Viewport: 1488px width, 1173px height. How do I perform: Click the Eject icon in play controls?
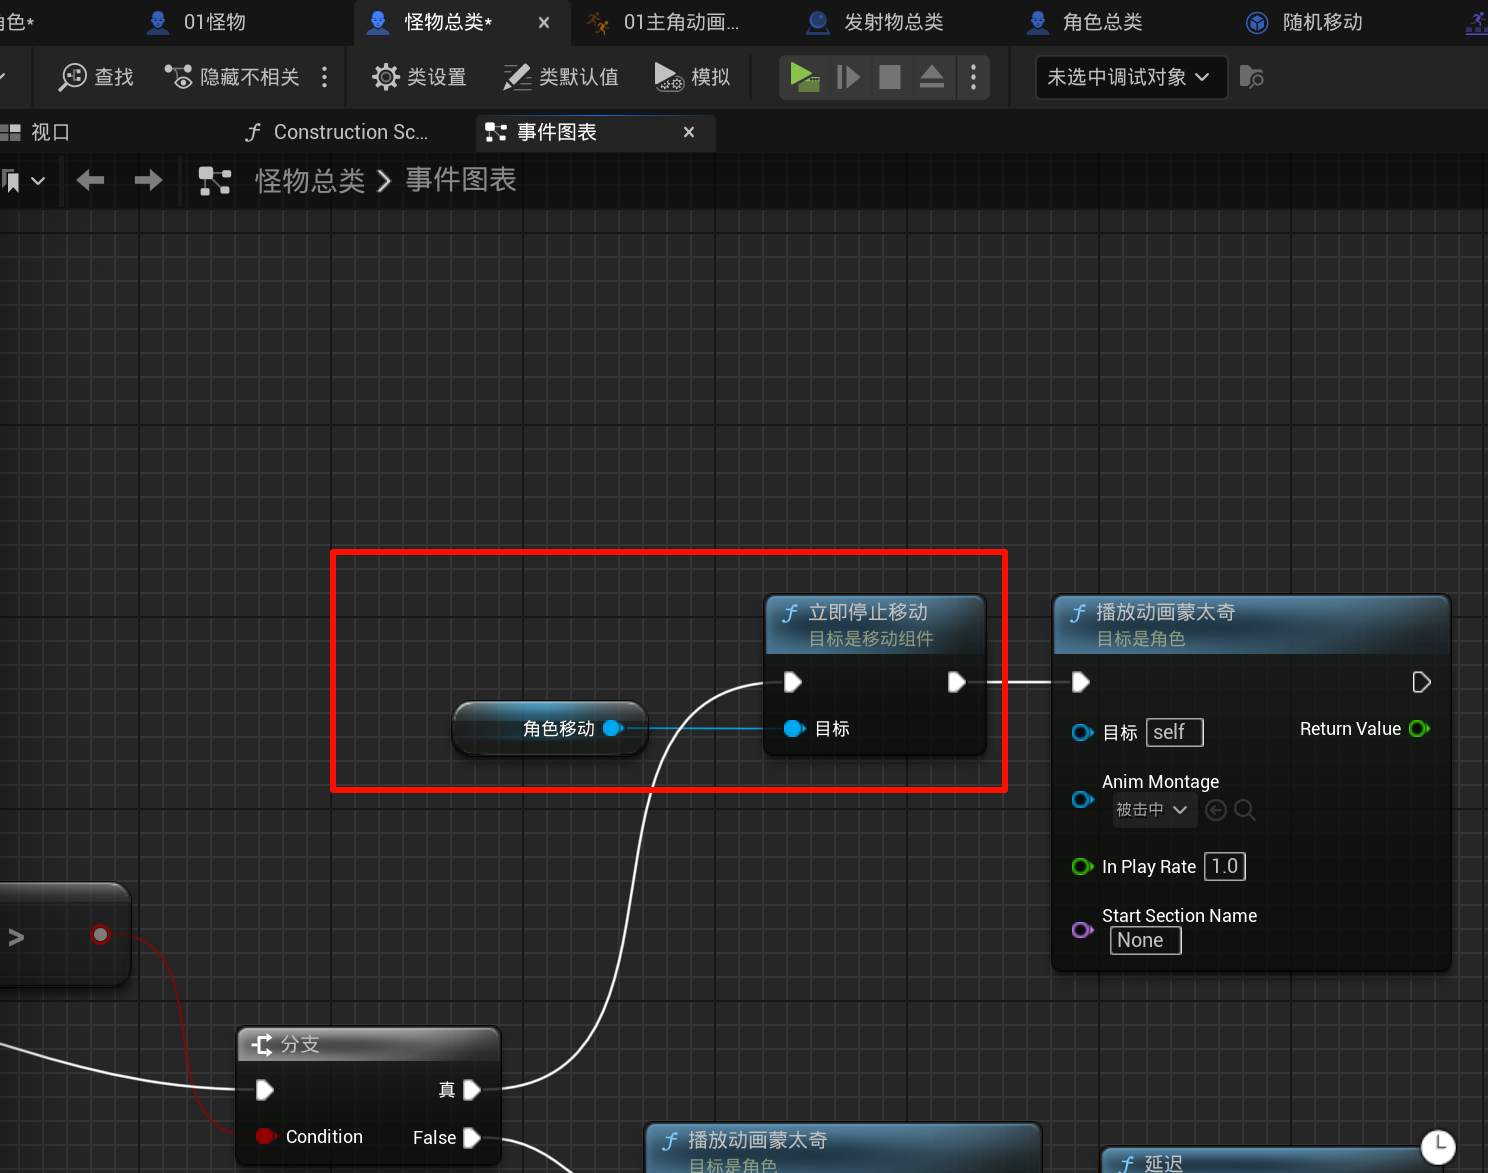tap(931, 77)
